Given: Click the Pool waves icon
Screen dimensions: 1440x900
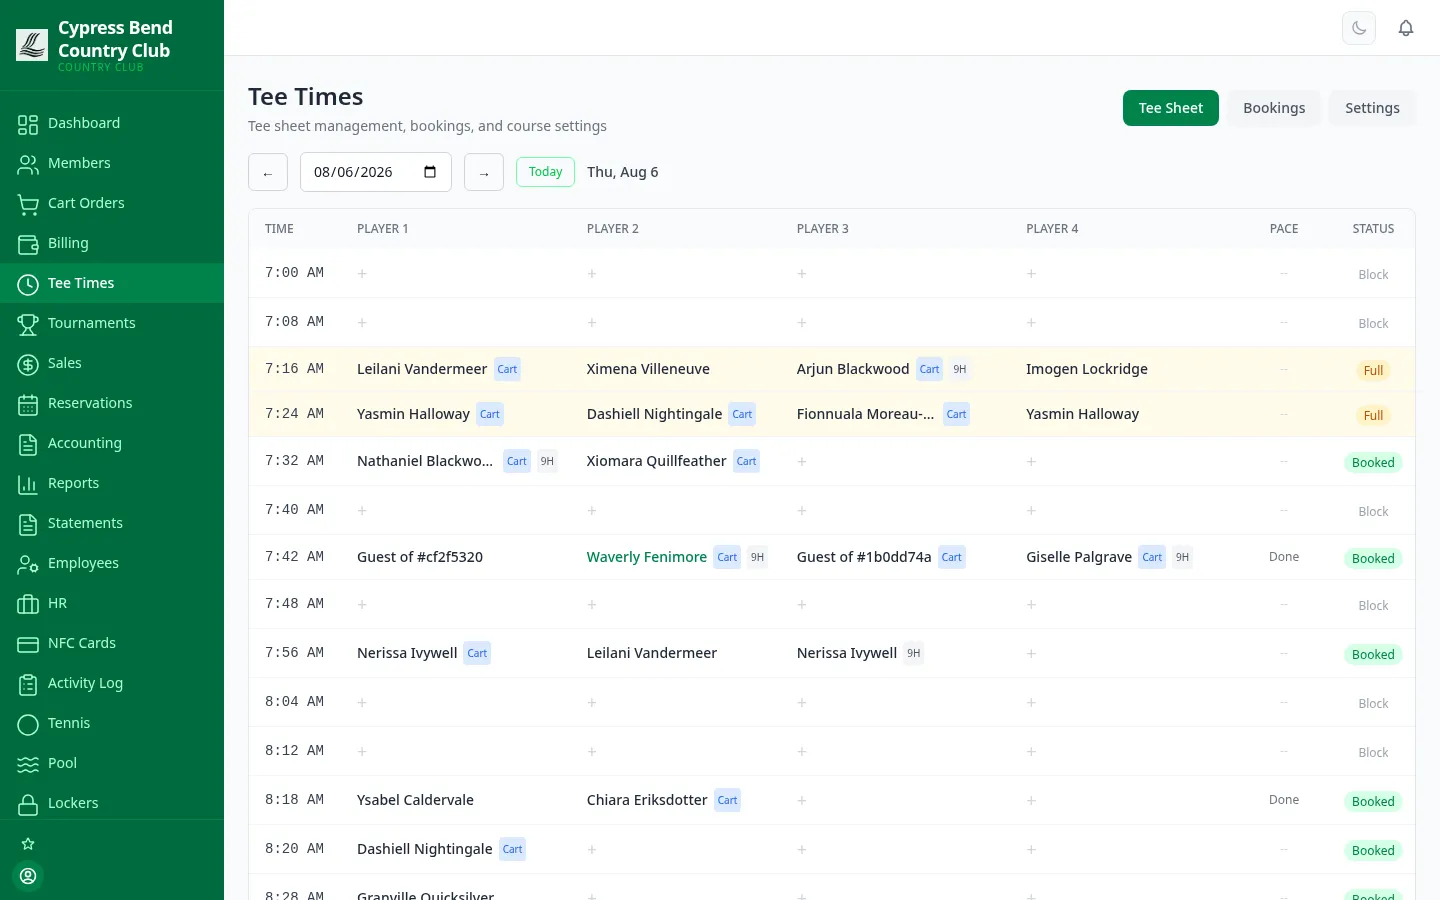Looking at the screenshot, I should [x=28, y=764].
